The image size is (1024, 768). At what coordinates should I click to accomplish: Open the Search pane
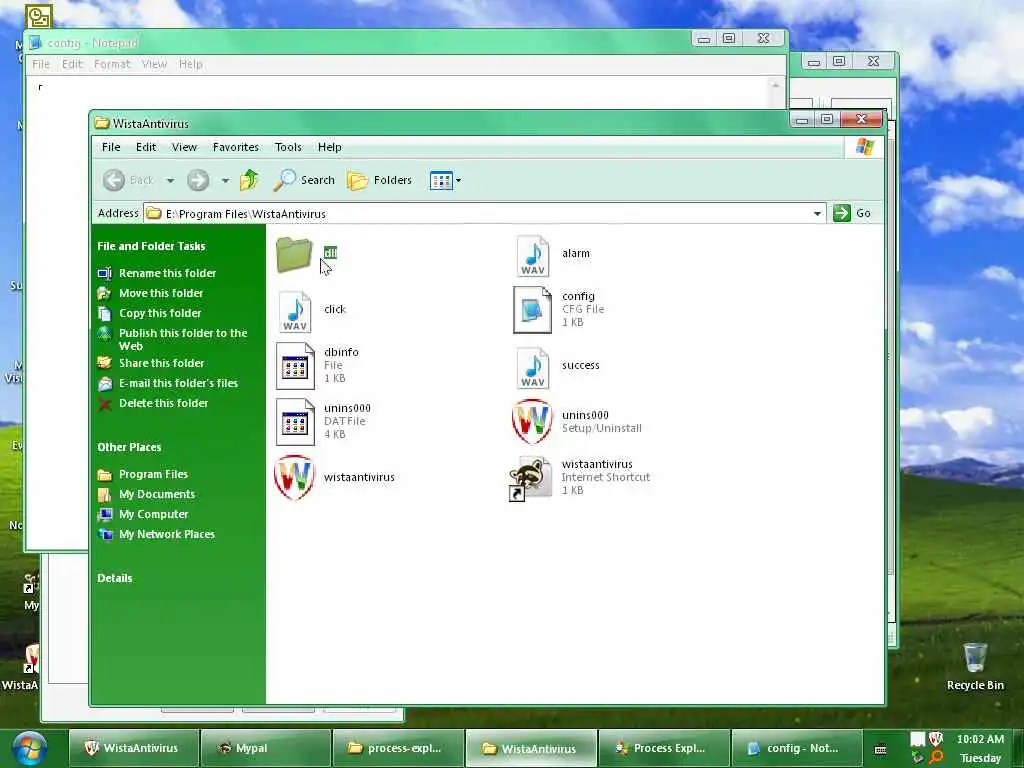304,180
